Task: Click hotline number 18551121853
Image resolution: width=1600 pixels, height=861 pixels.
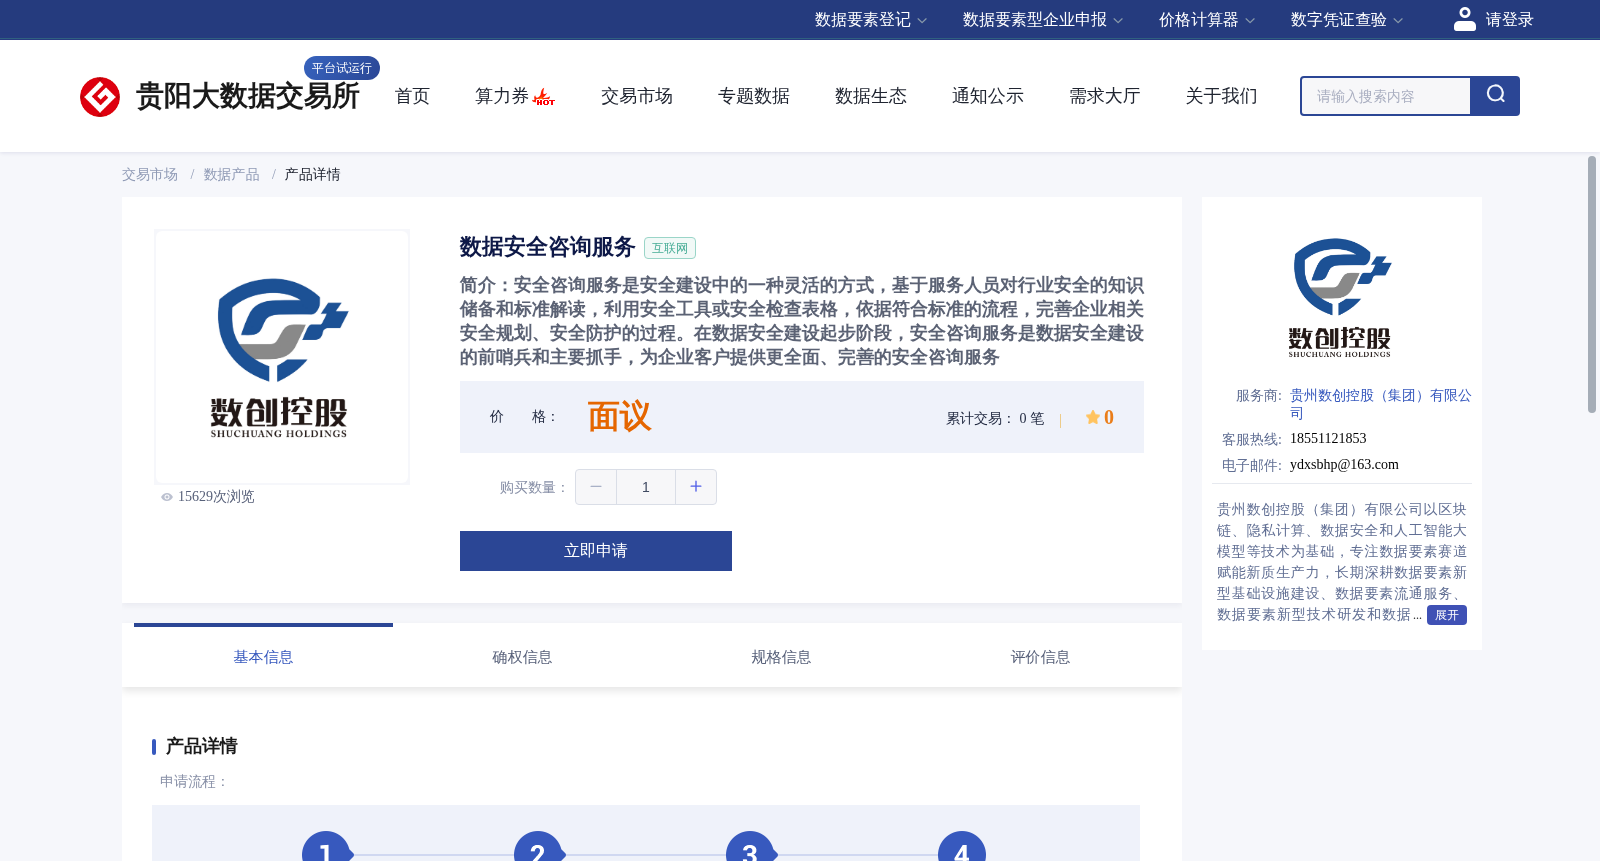Action: point(1328,439)
